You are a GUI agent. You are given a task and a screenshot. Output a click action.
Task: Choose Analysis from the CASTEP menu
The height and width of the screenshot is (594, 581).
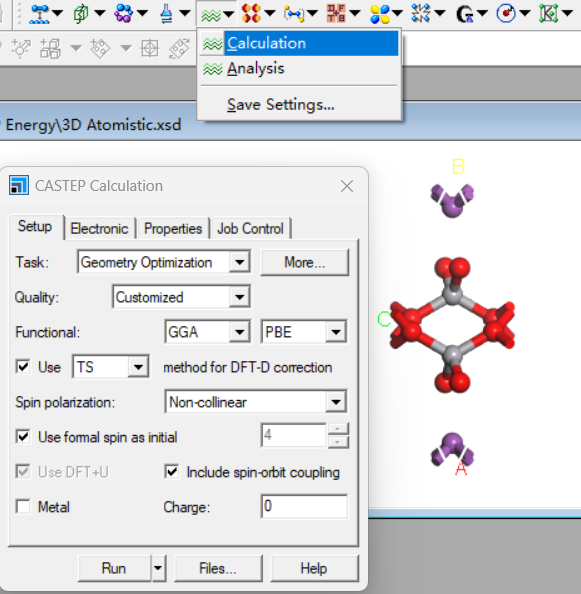pos(299,69)
